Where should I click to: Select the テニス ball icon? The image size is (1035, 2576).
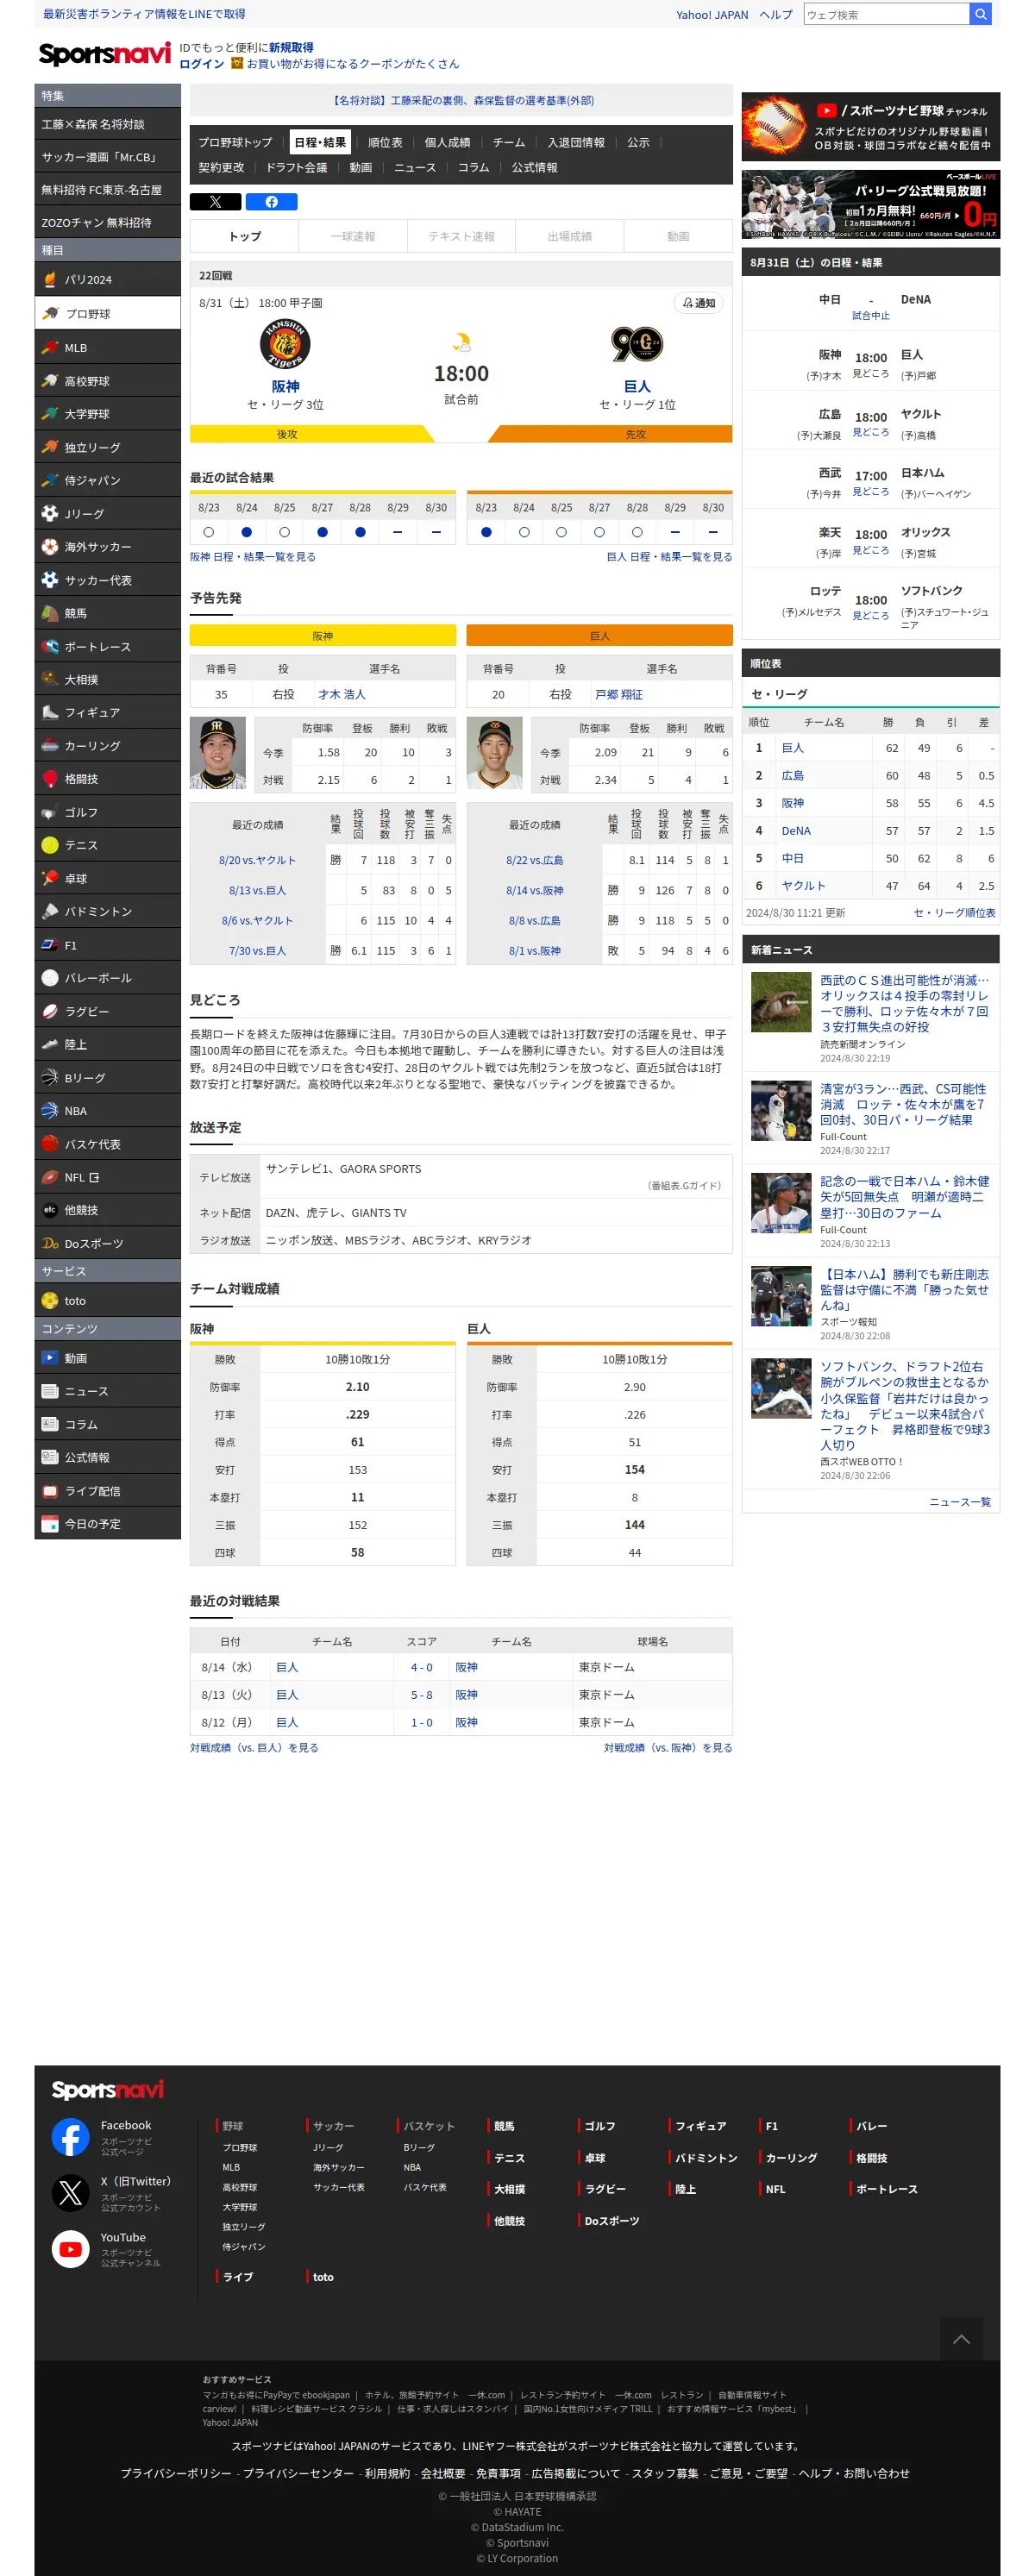(50, 845)
